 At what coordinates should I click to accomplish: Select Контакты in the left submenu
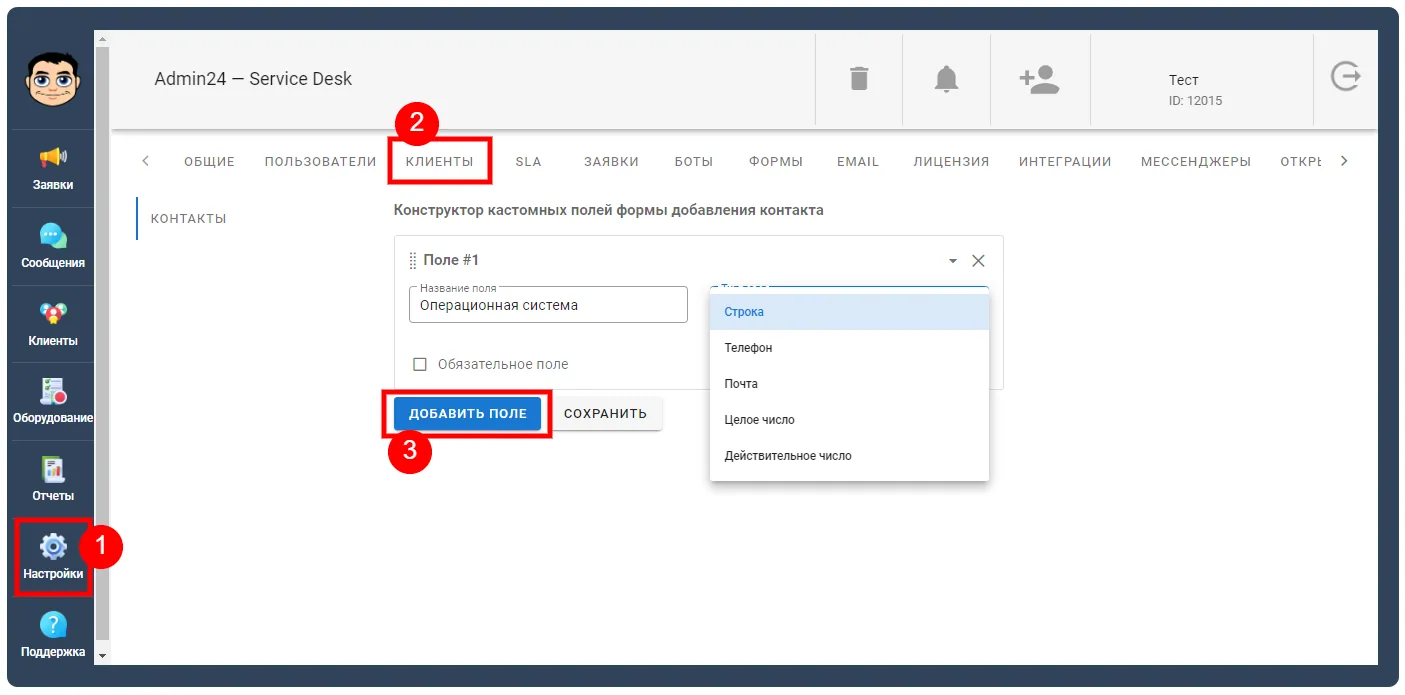click(188, 218)
